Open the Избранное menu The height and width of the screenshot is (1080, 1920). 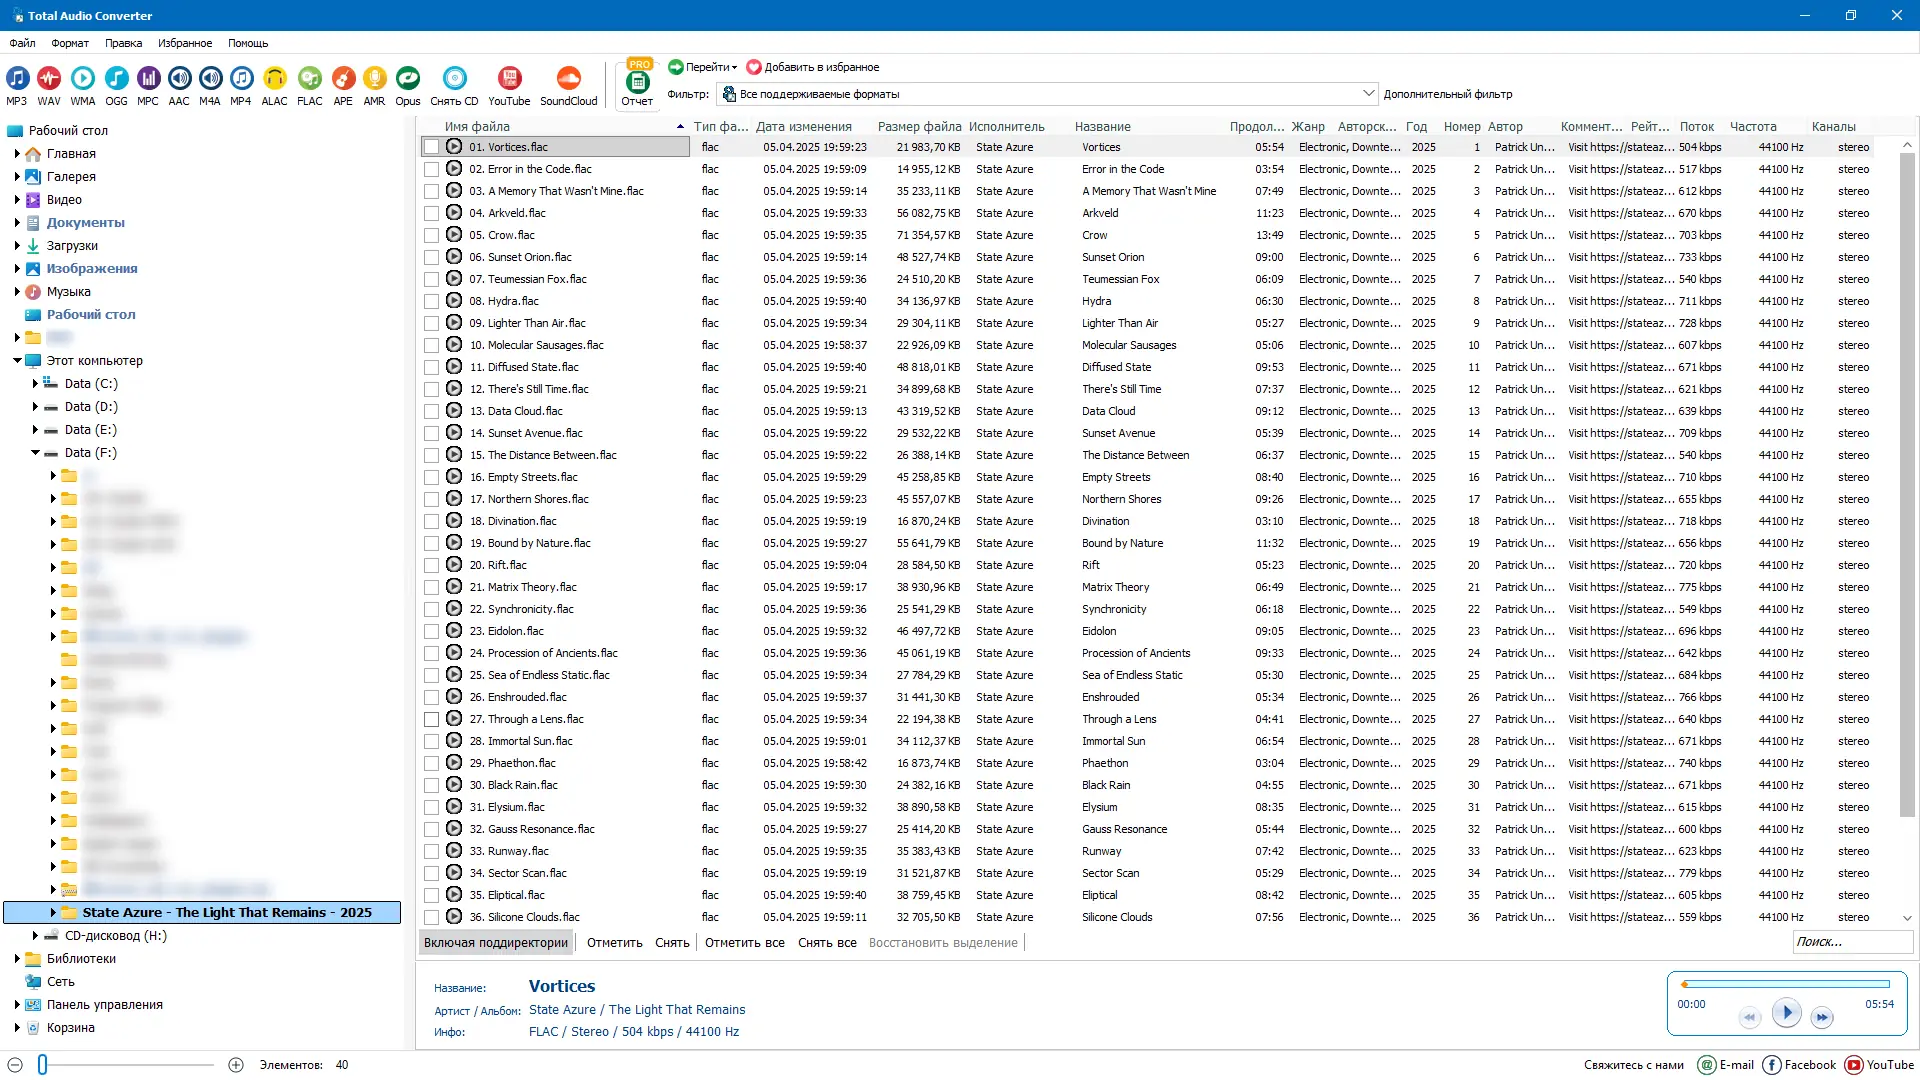click(185, 43)
